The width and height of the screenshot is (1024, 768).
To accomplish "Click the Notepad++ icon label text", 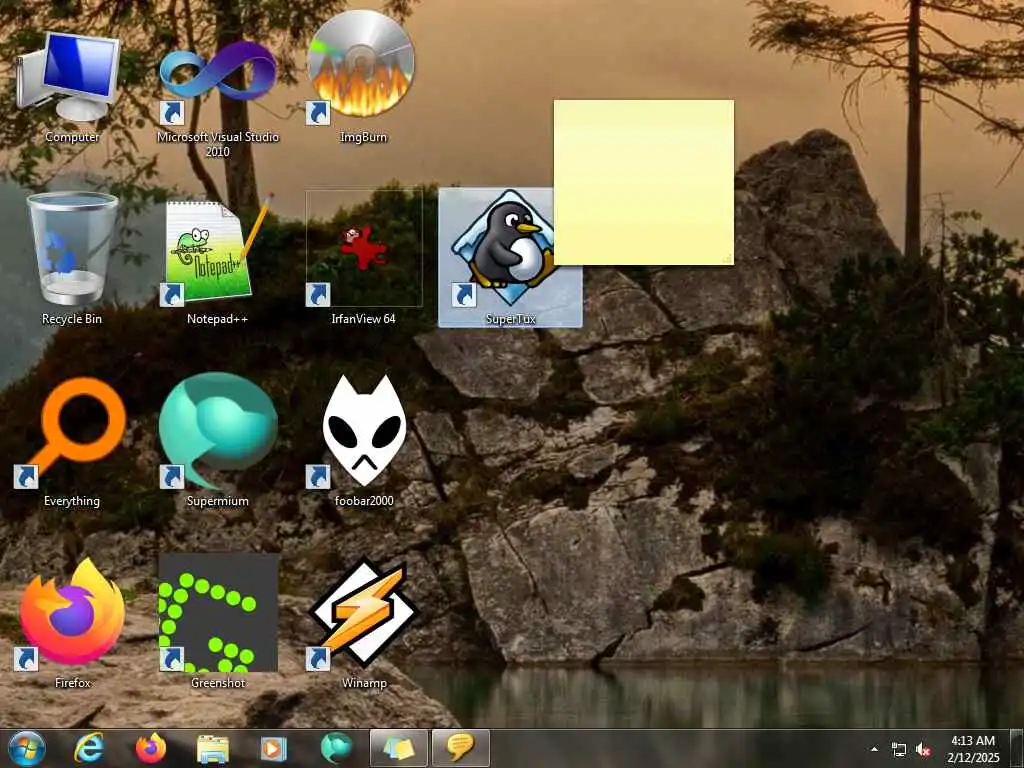I will point(217,319).
